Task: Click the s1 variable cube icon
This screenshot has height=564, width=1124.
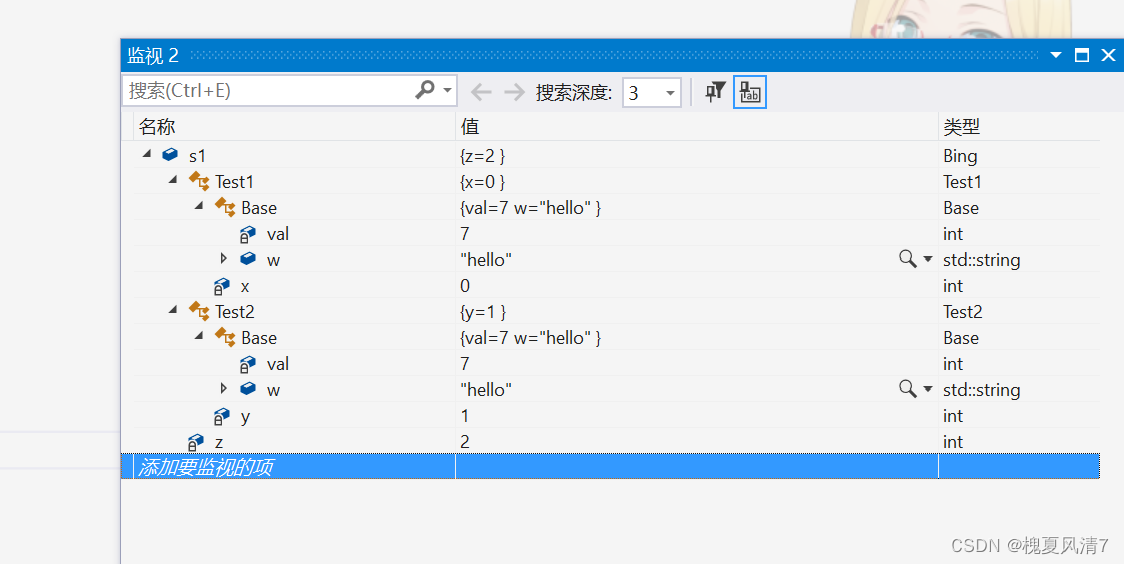Action: click(x=170, y=154)
